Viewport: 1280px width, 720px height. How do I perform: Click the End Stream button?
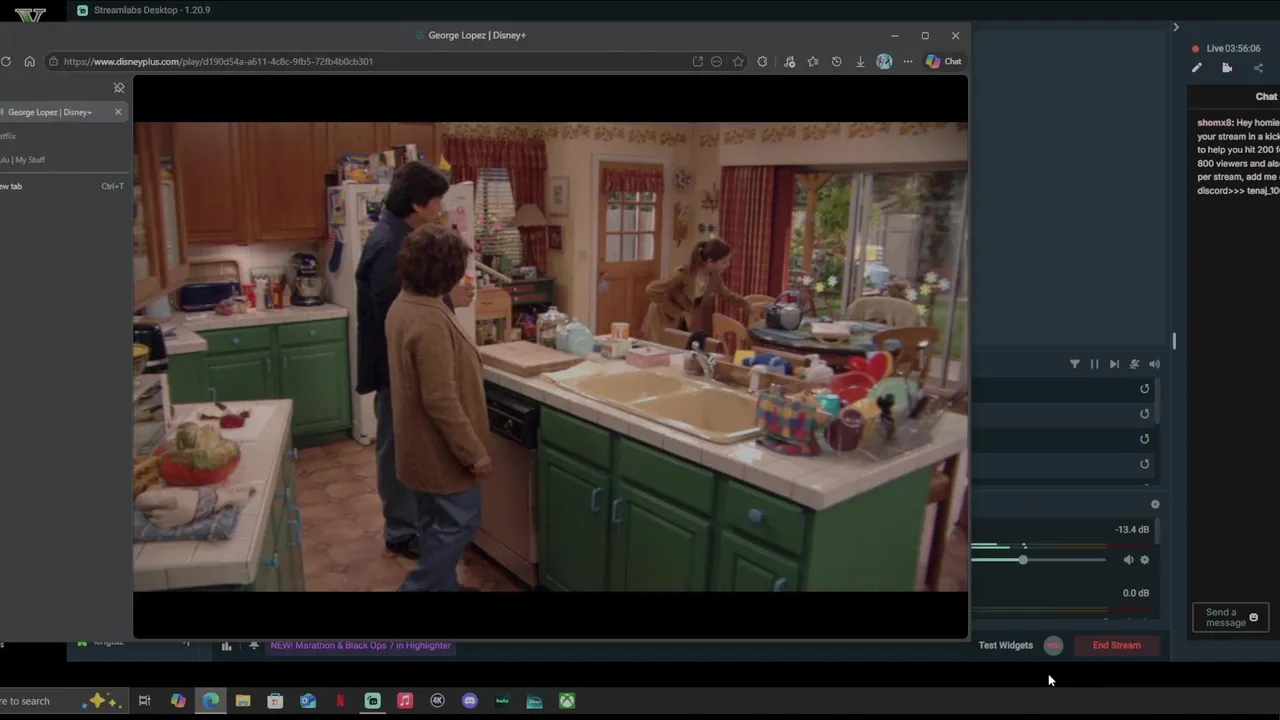pyautogui.click(x=1116, y=646)
